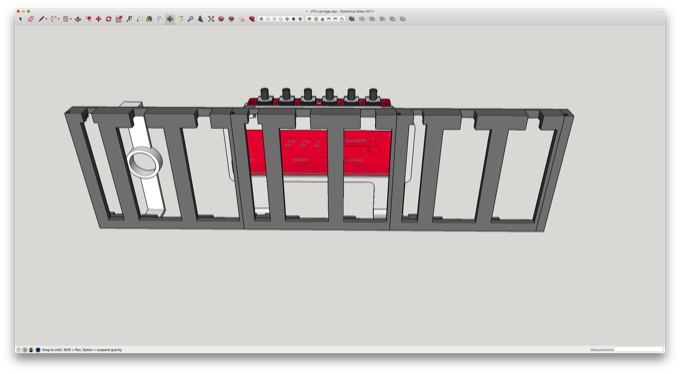The height and width of the screenshot is (374, 680).
Task: Click the Trim solid tool
Action: 392,19
